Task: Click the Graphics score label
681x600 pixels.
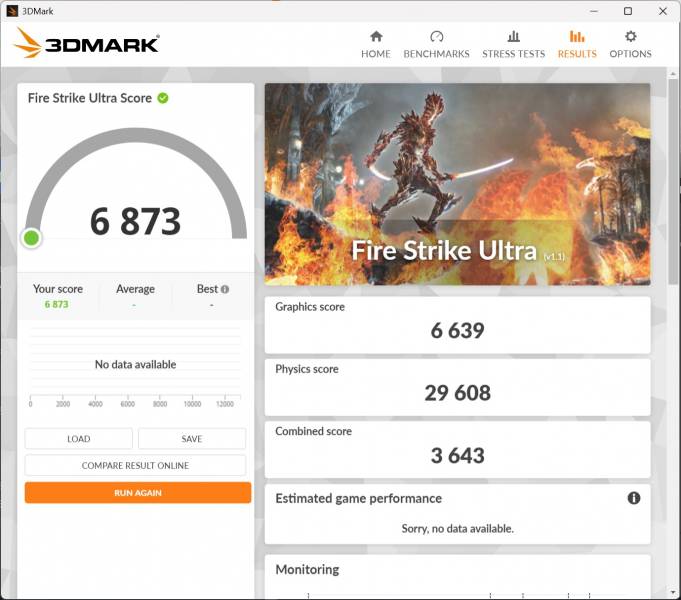Action: [x=310, y=307]
